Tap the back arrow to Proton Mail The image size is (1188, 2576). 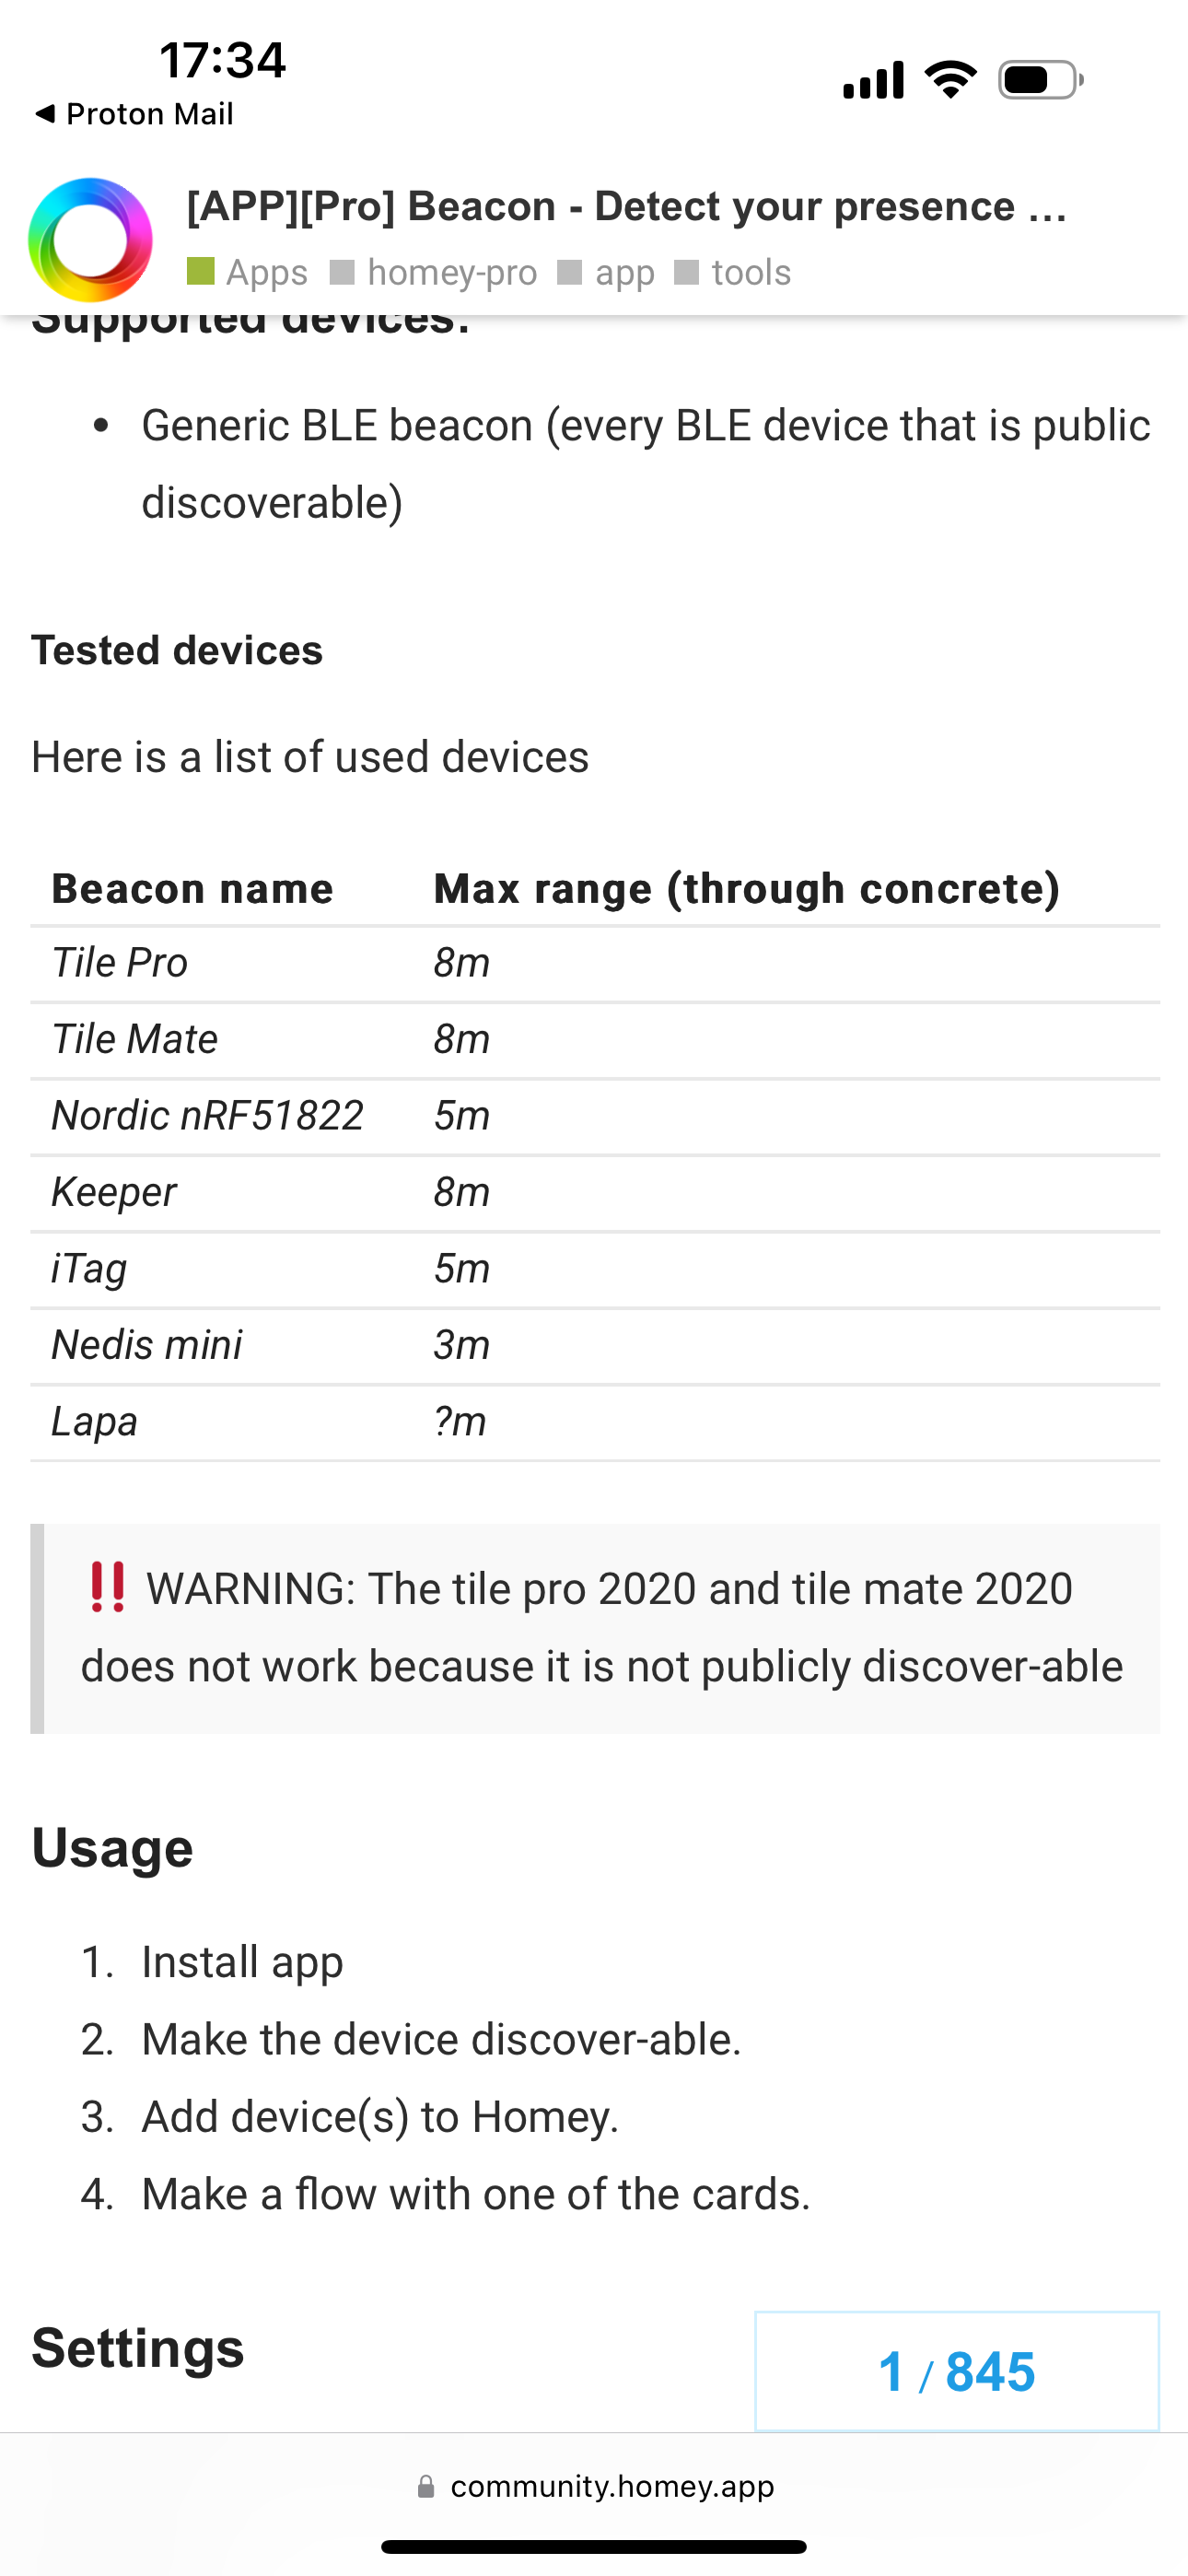point(44,114)
